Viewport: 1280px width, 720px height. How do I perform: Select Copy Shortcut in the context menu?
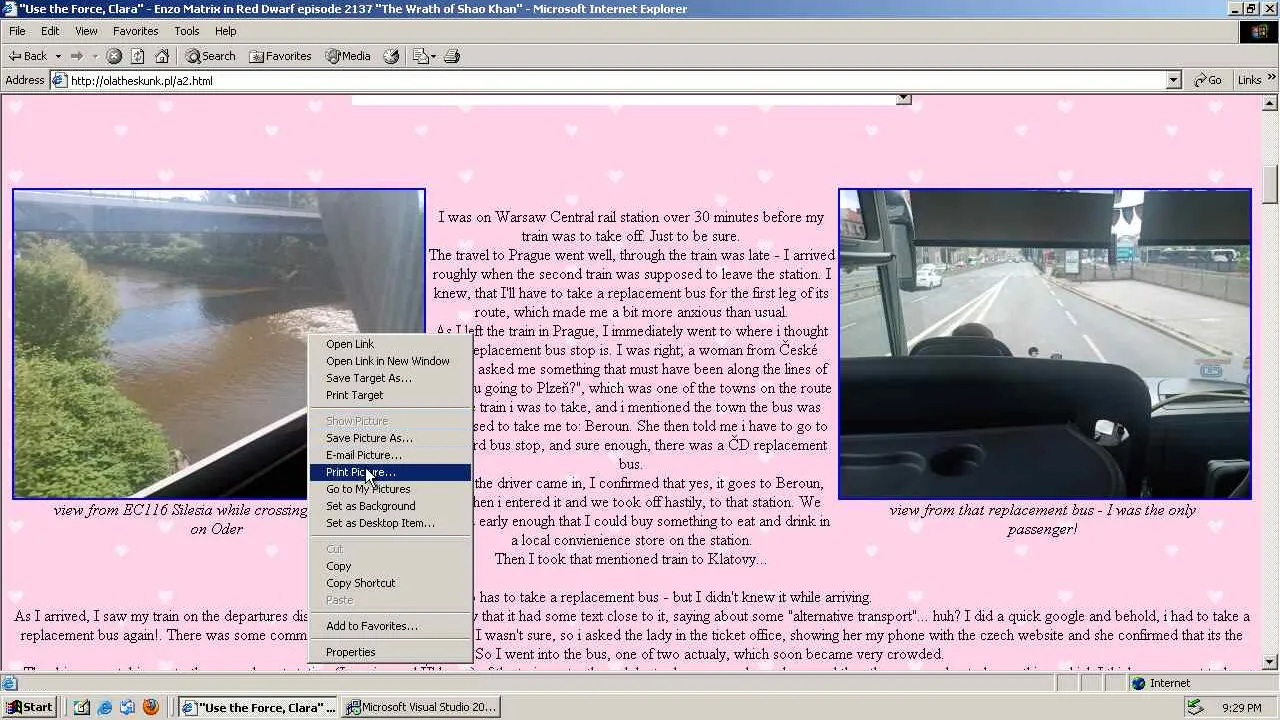390,583
